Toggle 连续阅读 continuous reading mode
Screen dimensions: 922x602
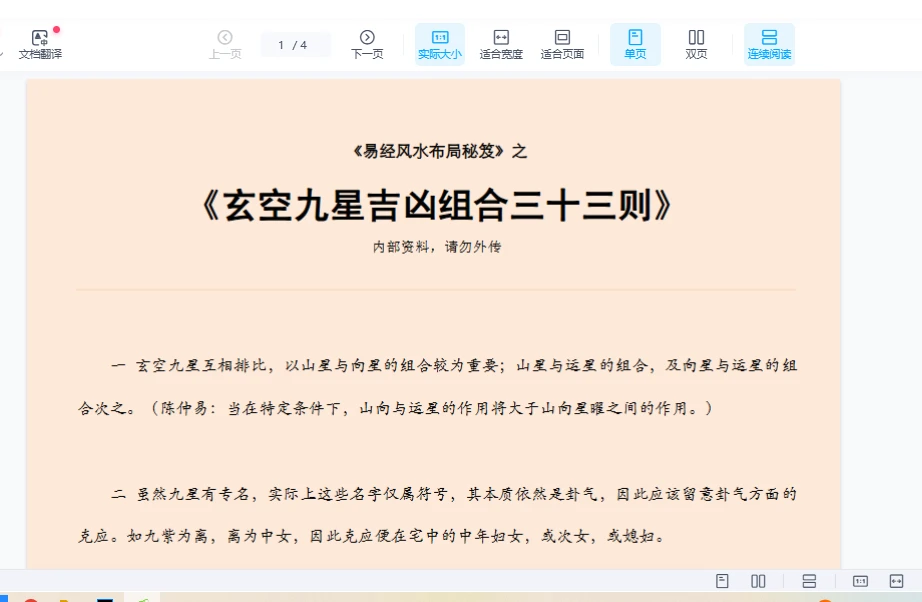tap(770, 43)
